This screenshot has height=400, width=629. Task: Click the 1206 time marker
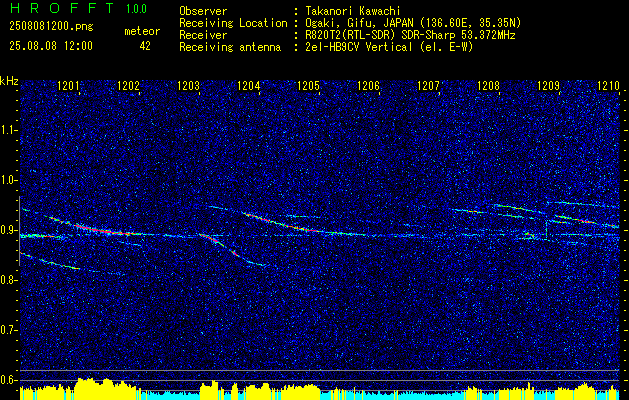pyautogui.click(x=369, y=85)
